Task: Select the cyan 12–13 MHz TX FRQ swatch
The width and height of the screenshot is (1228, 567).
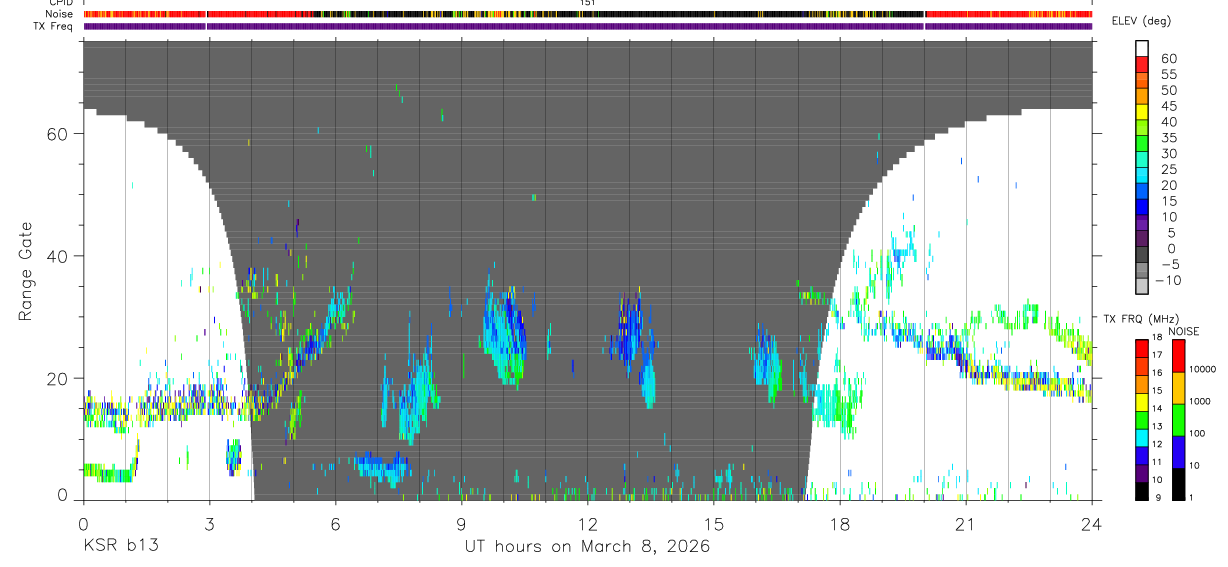Action: (x=1142, y=437)
